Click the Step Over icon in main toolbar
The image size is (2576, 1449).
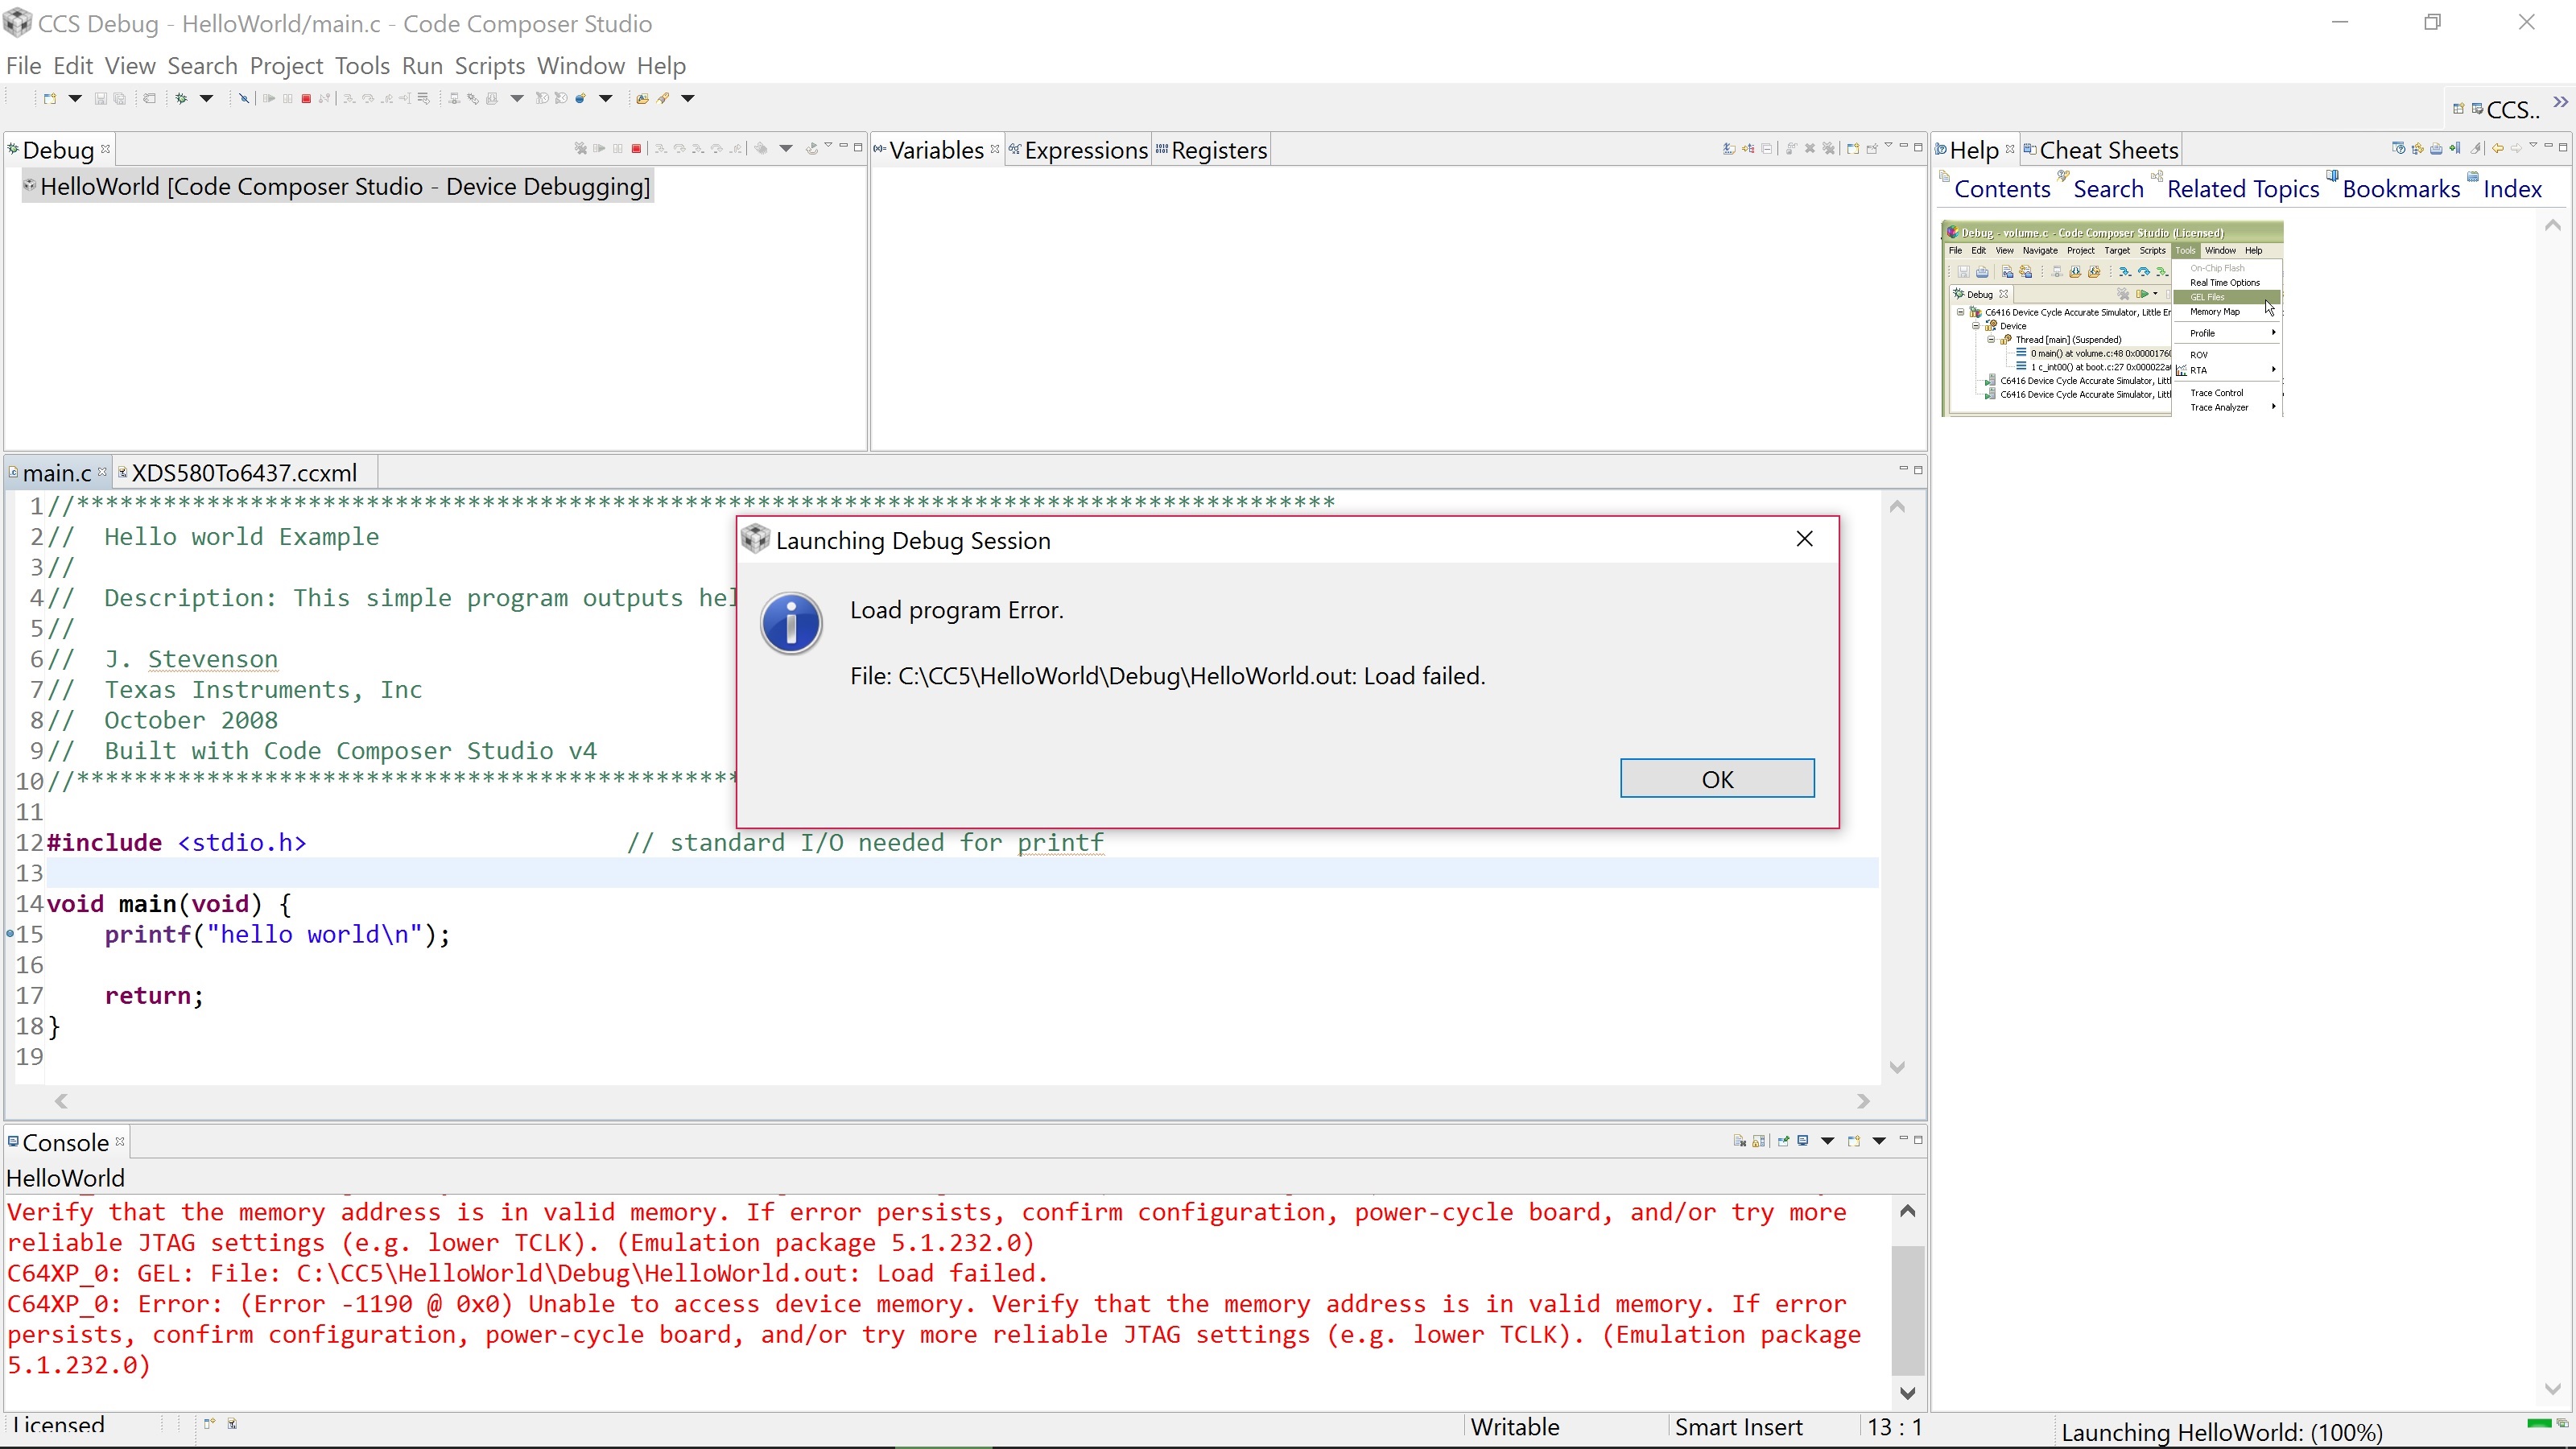coord(368,99)
